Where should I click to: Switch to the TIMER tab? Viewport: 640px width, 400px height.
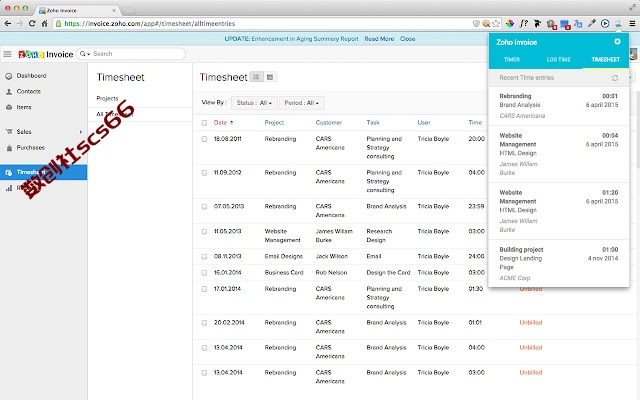tap(511, 60)
